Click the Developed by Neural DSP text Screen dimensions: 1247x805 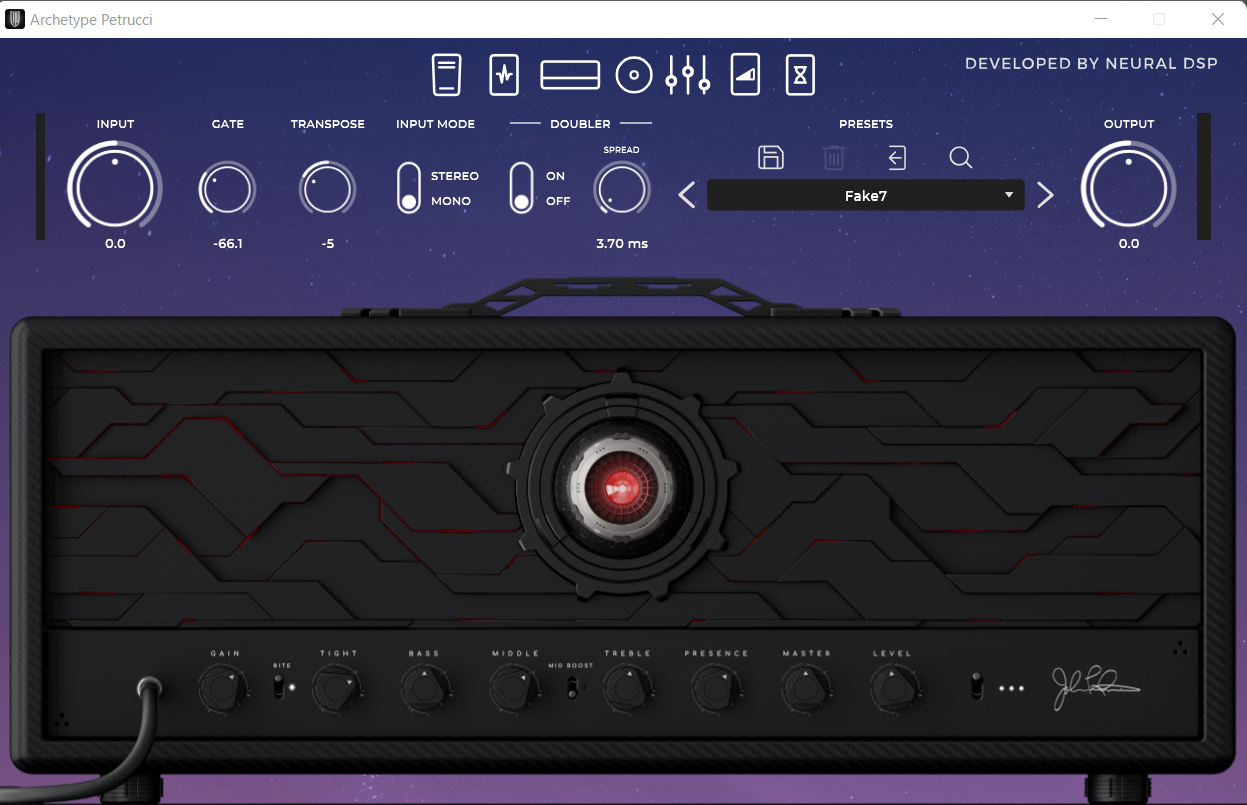pyautogui.click(x=1091, y=64)
